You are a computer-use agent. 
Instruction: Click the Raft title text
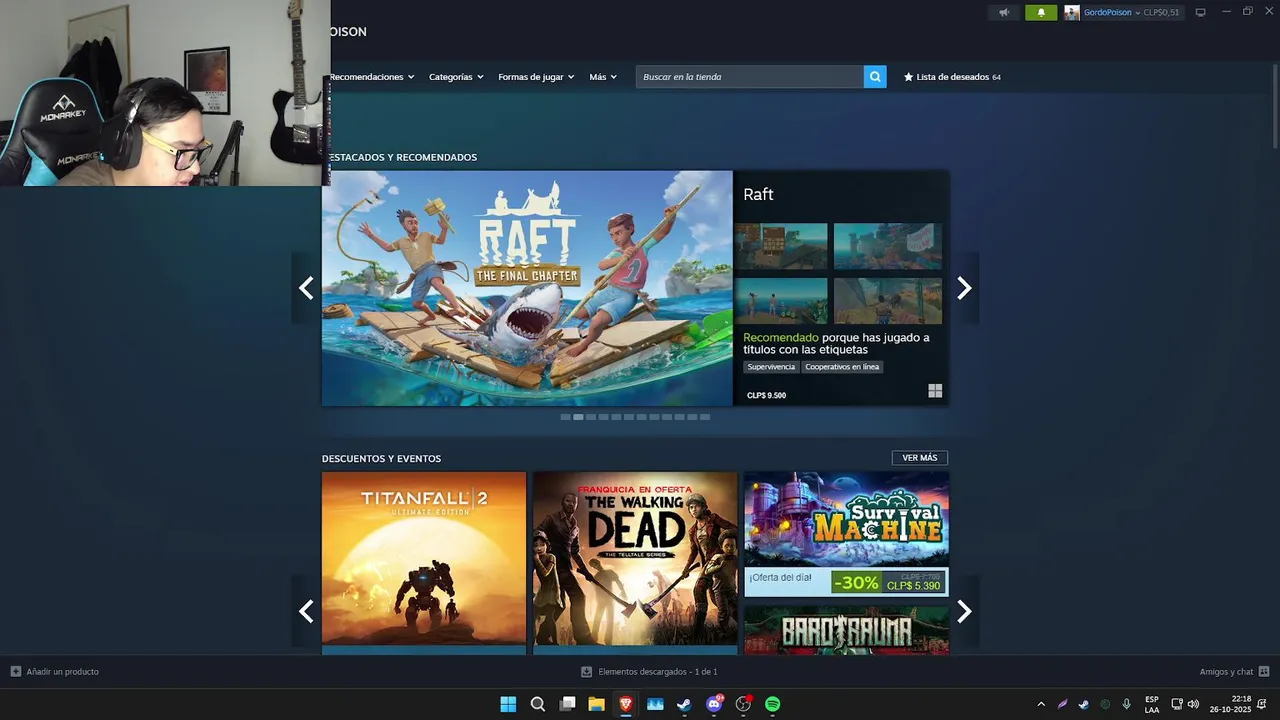click(x=758, y=195)
